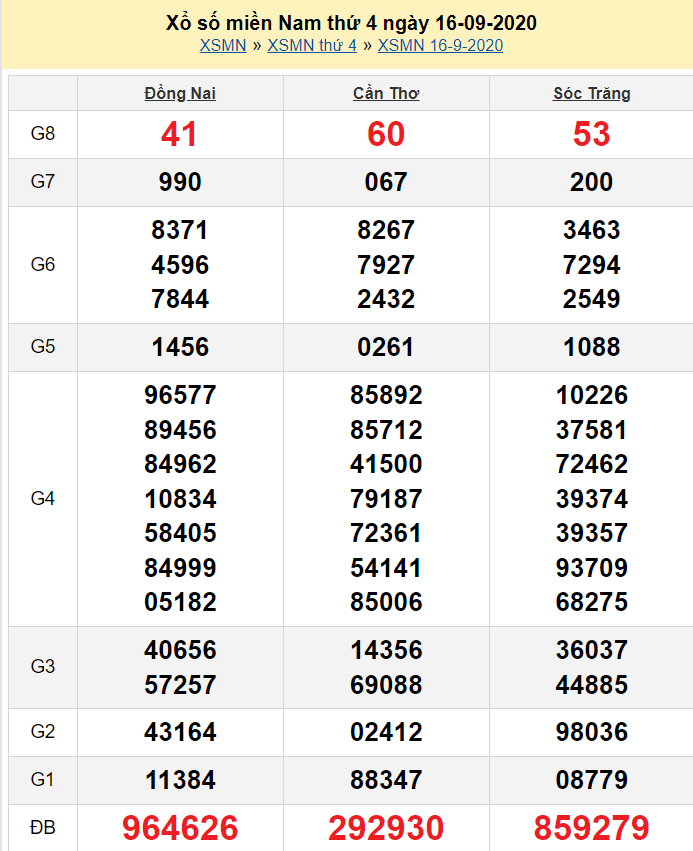Select the Cần Thơ G2 number 02412

(x=386, y=732)
